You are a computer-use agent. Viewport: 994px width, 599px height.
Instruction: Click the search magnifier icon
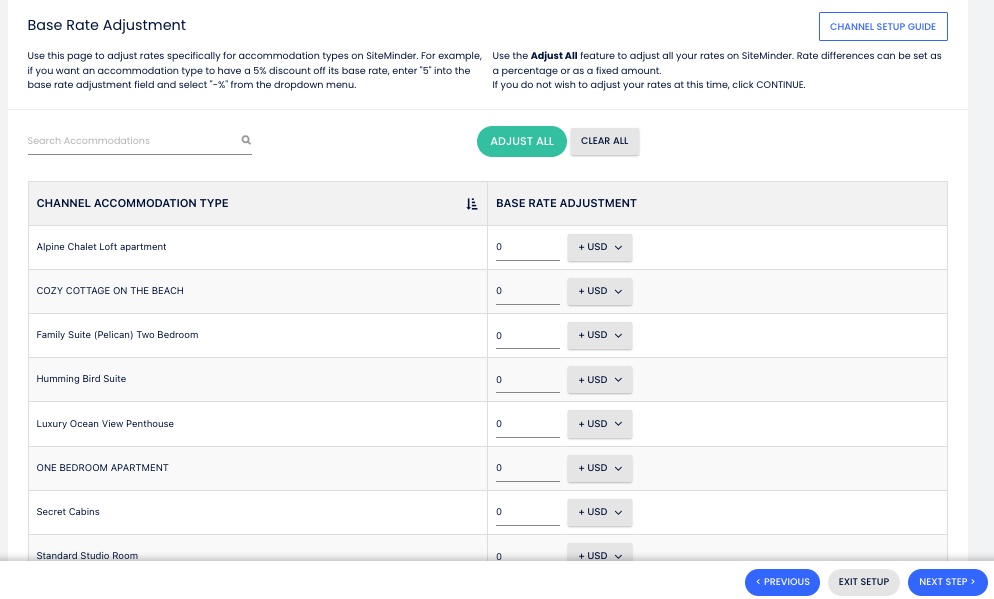(246, 141)
